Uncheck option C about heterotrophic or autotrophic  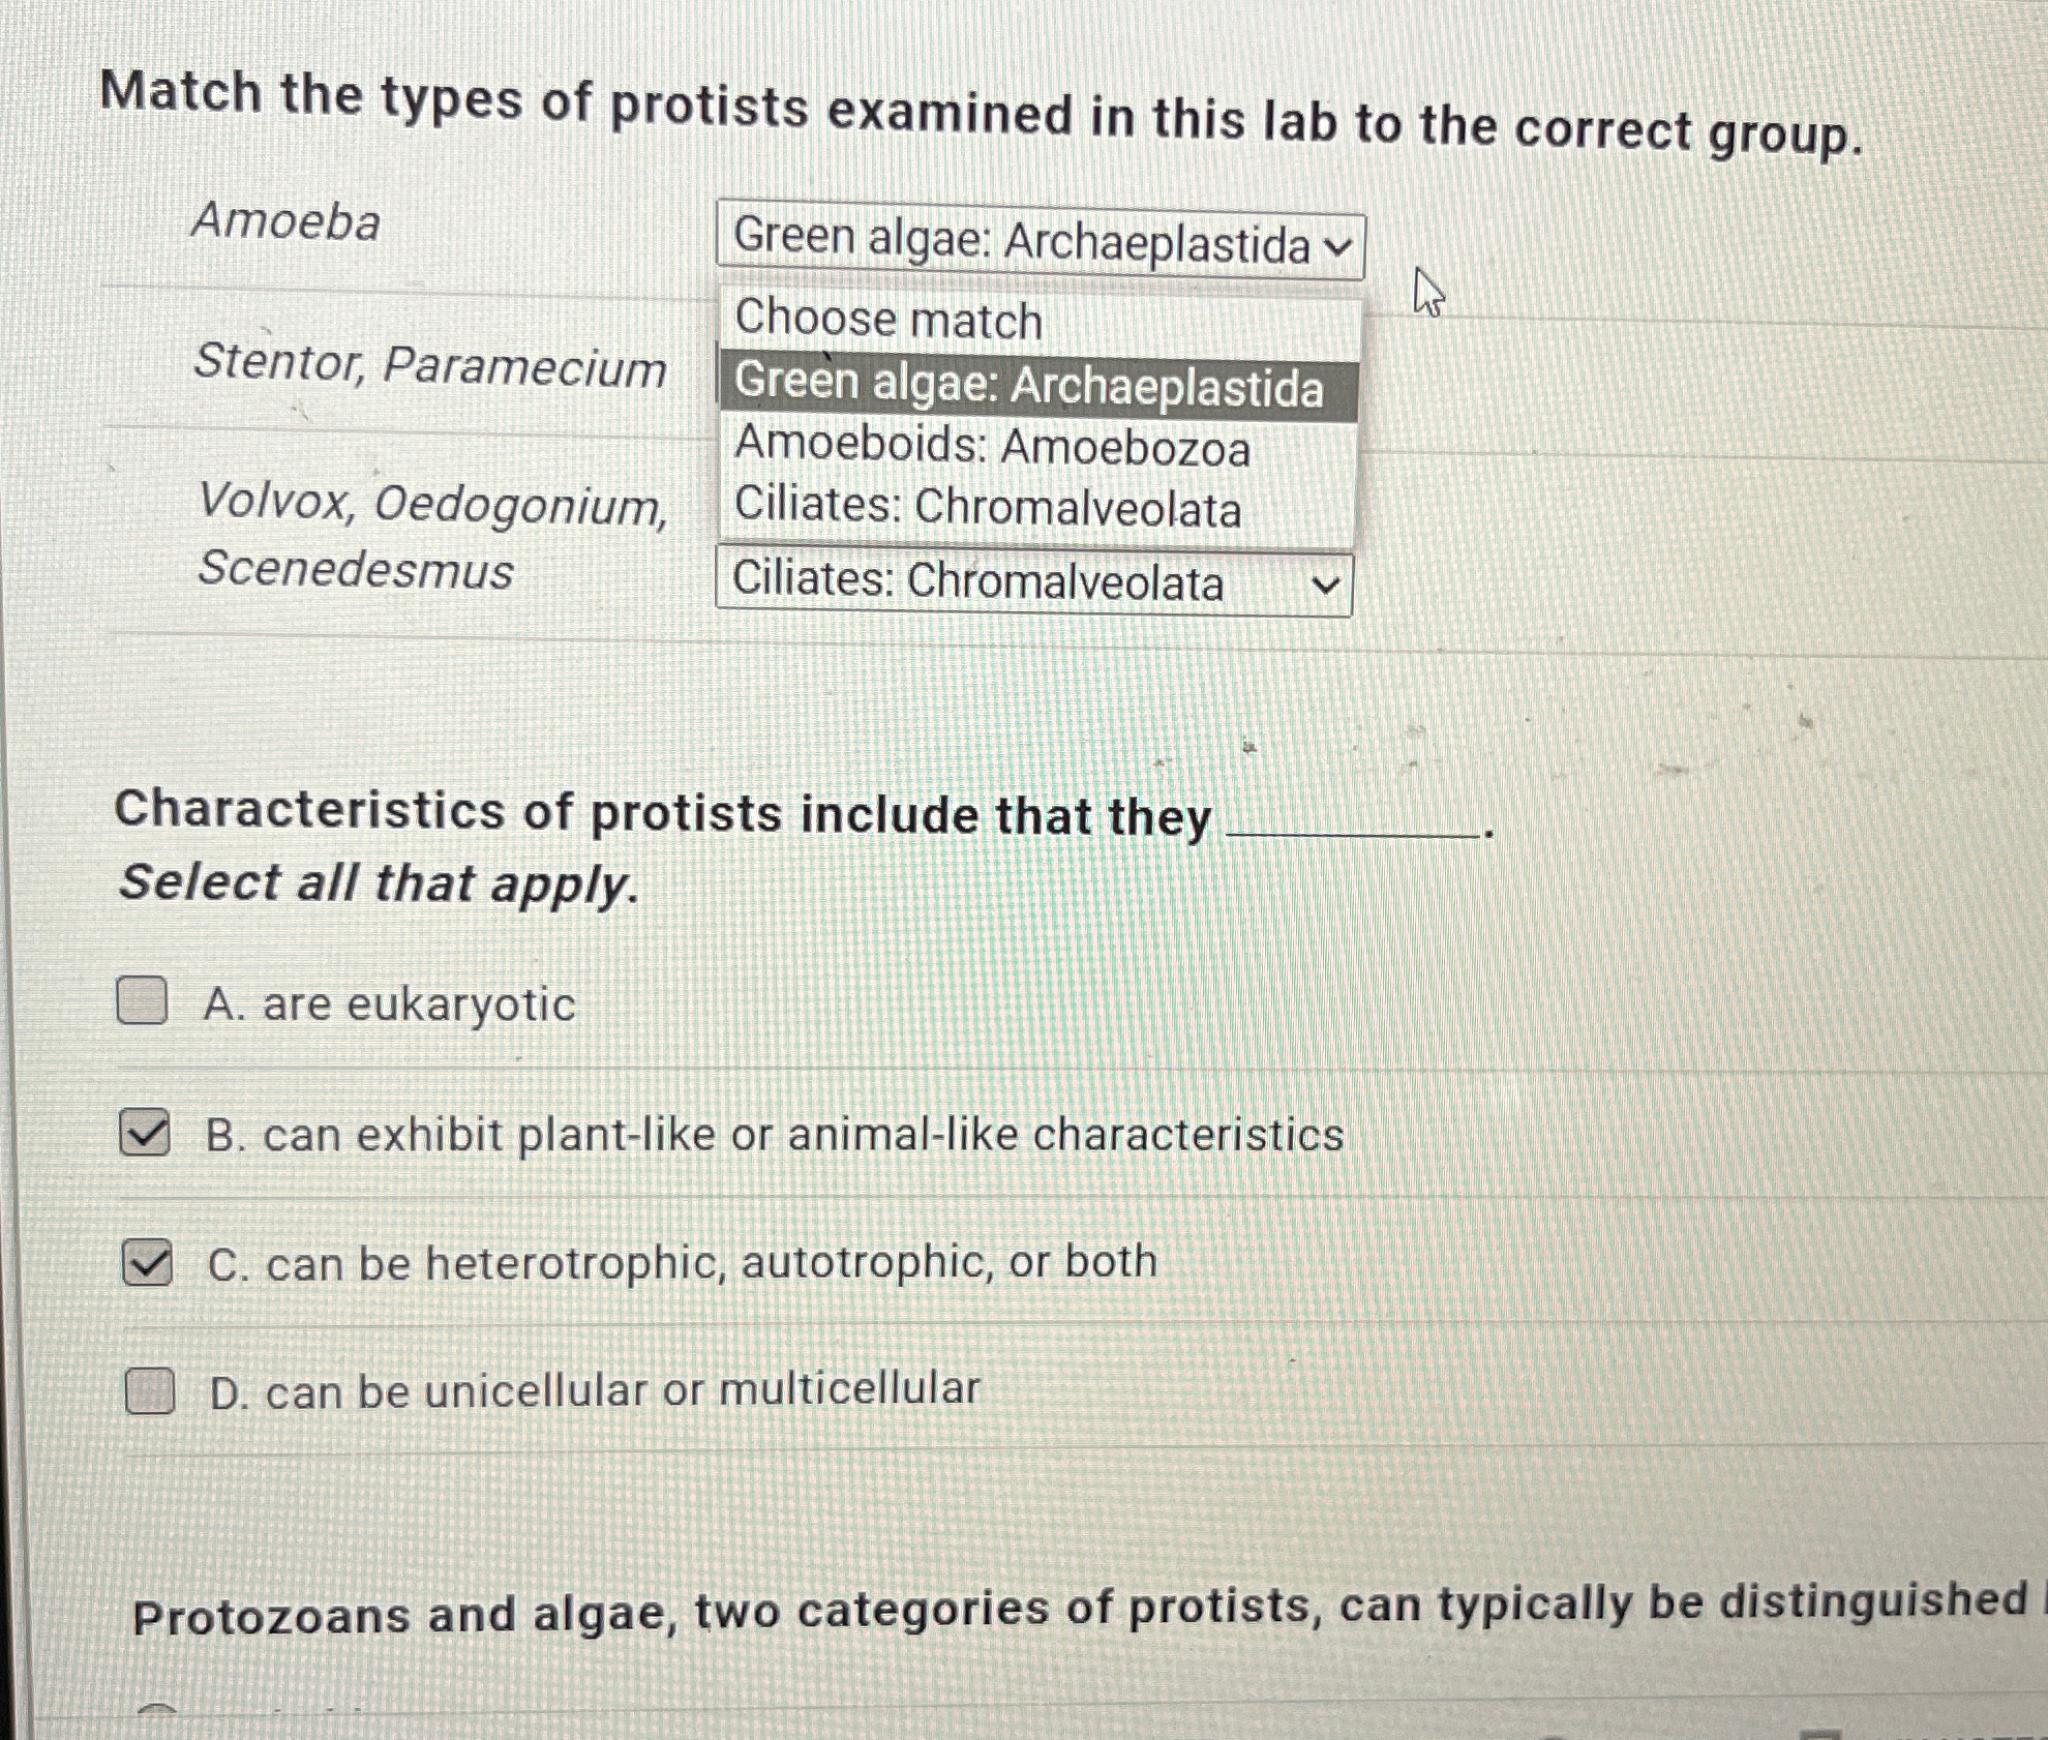coord(146,1263)
